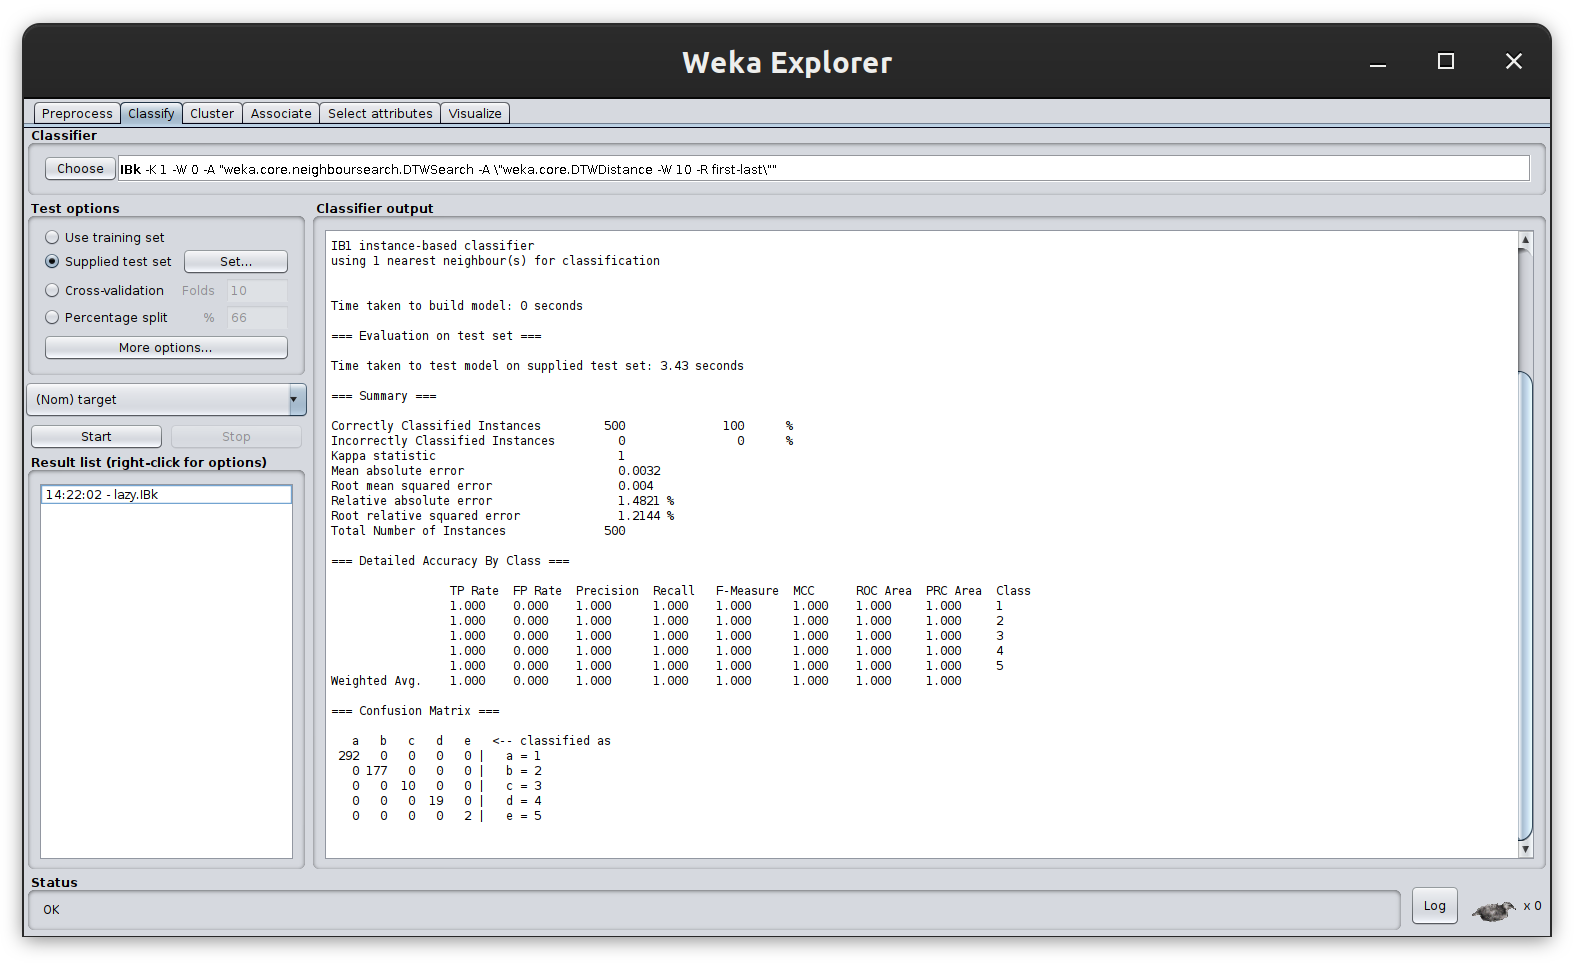Click 'Incorrectly Classified Instances' line
Screen dimensions: 1574x967
pyautogui.click(x=563, y=441)
